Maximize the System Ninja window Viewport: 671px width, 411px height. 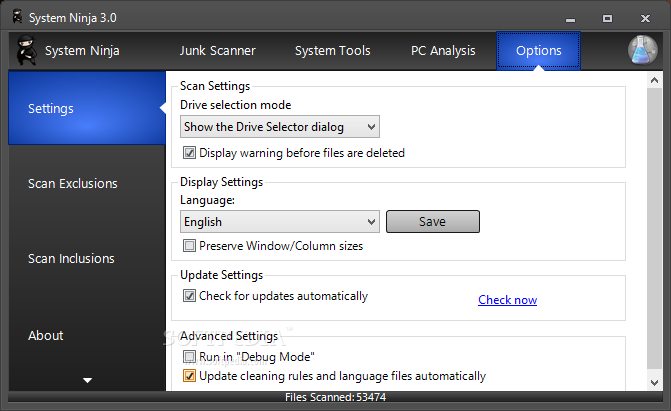607,18
